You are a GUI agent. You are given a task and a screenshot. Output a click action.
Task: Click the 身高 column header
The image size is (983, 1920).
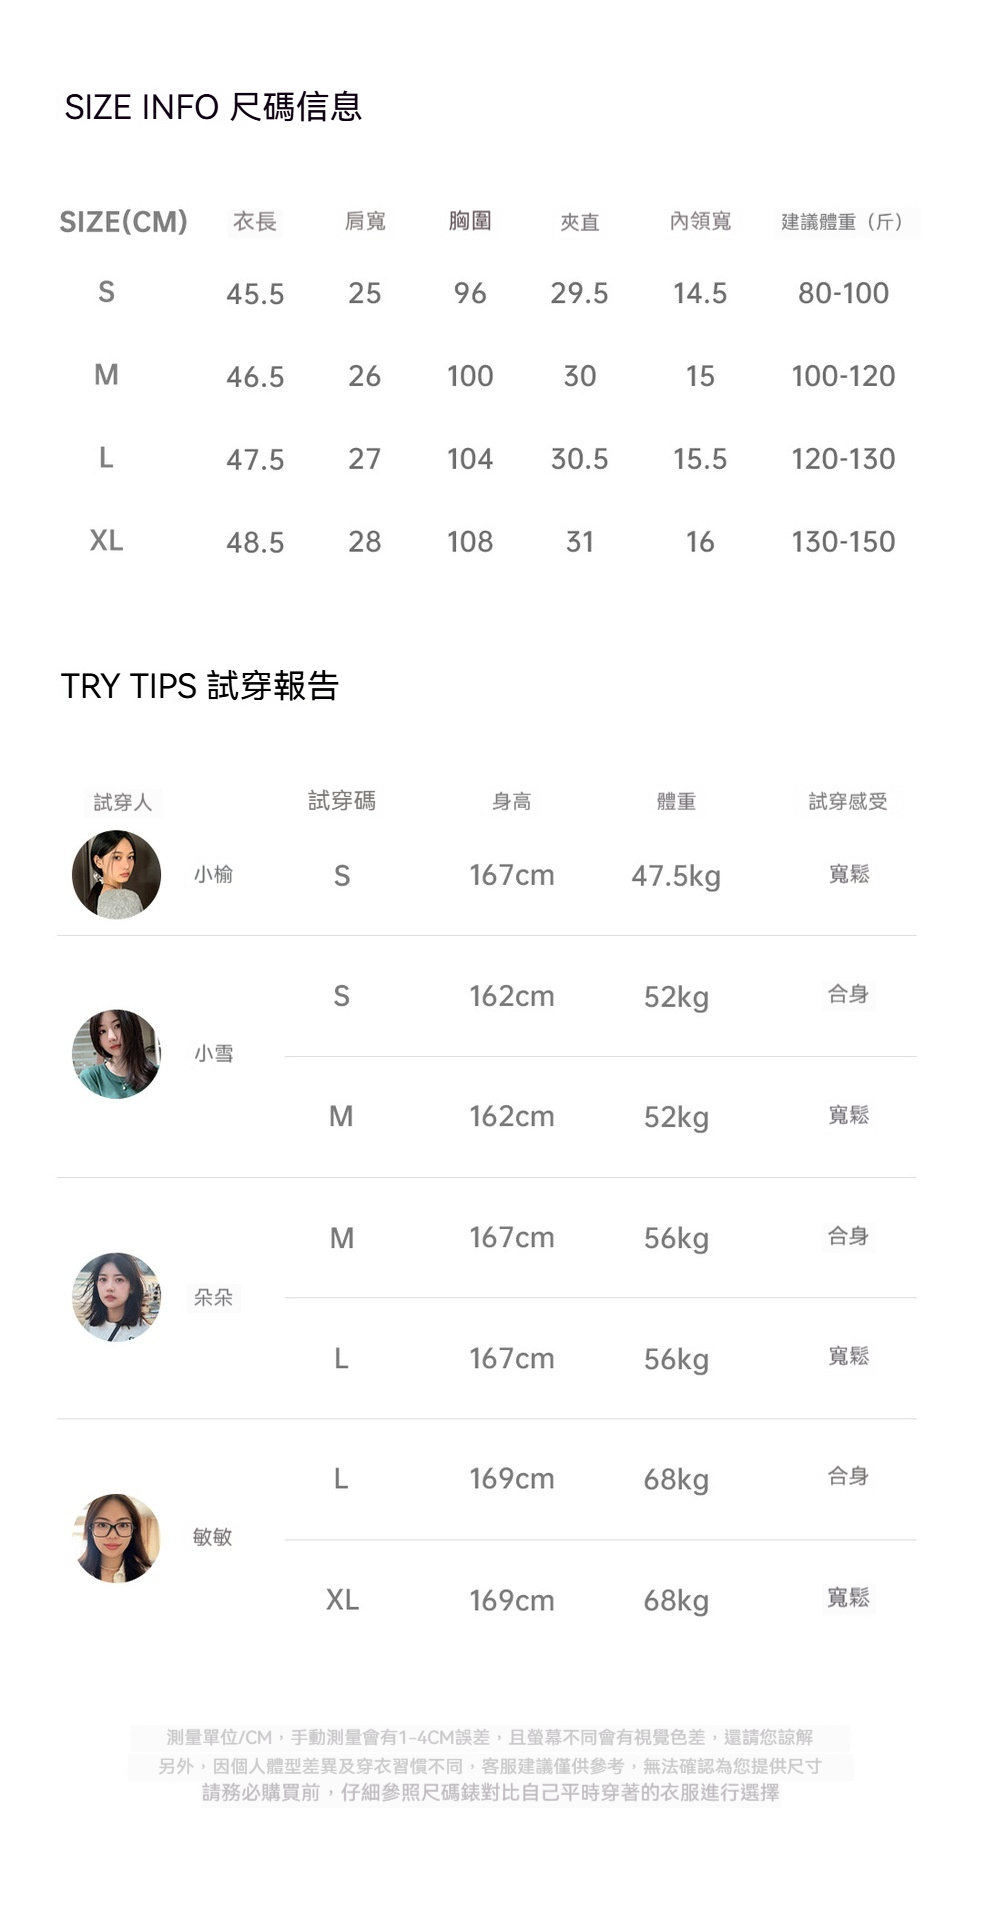(512, 801)
